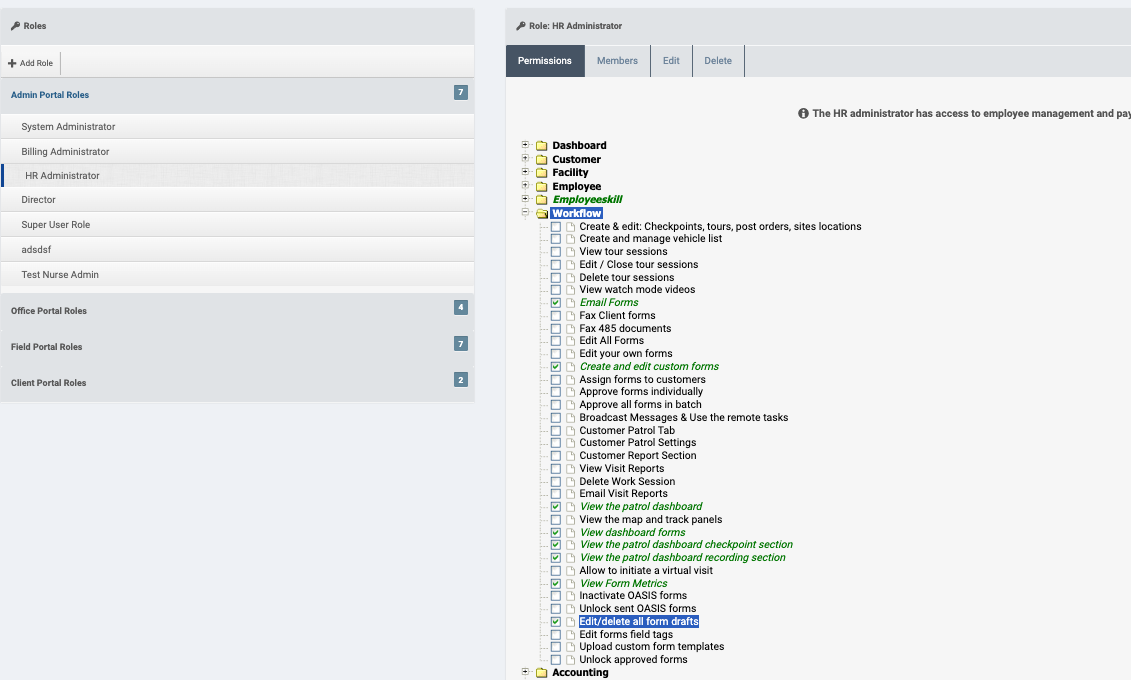Screen dimensions: 1131x680
Task: Click the Add Role button
Action: click(31, 63)
